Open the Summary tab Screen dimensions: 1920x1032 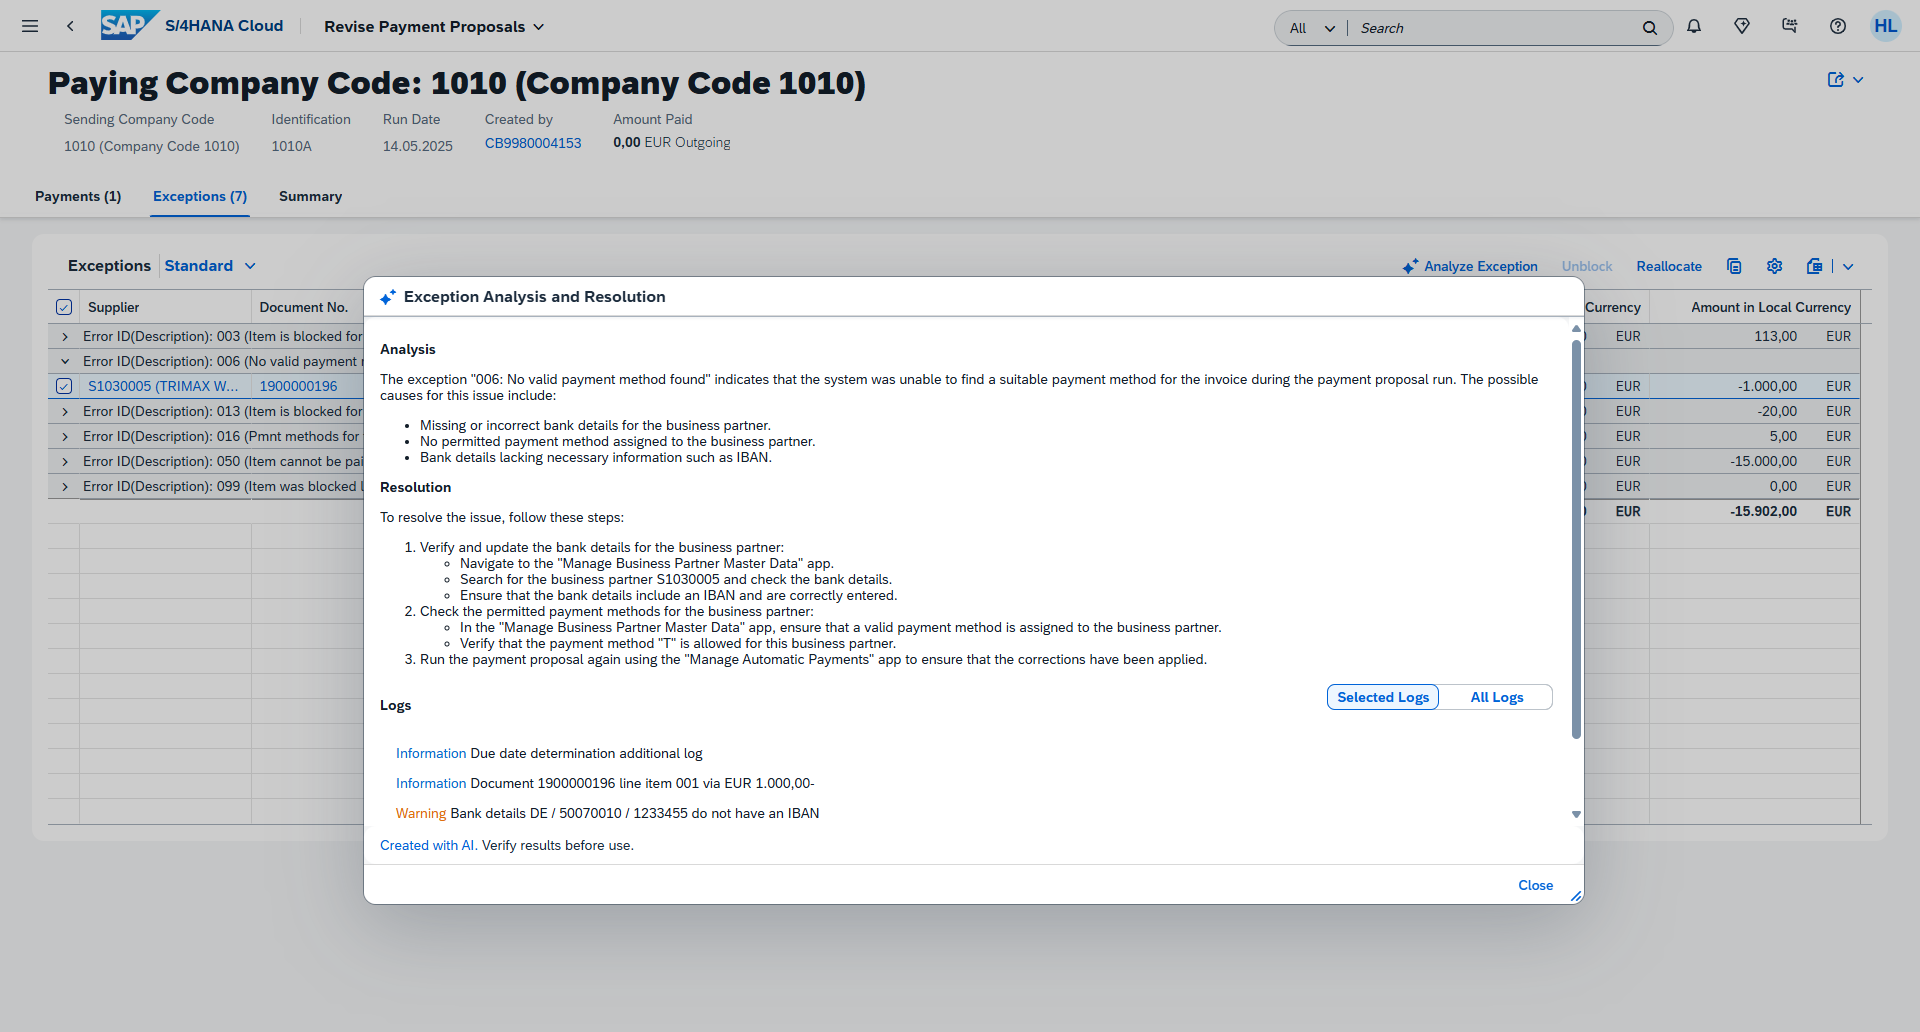(310, 197)
